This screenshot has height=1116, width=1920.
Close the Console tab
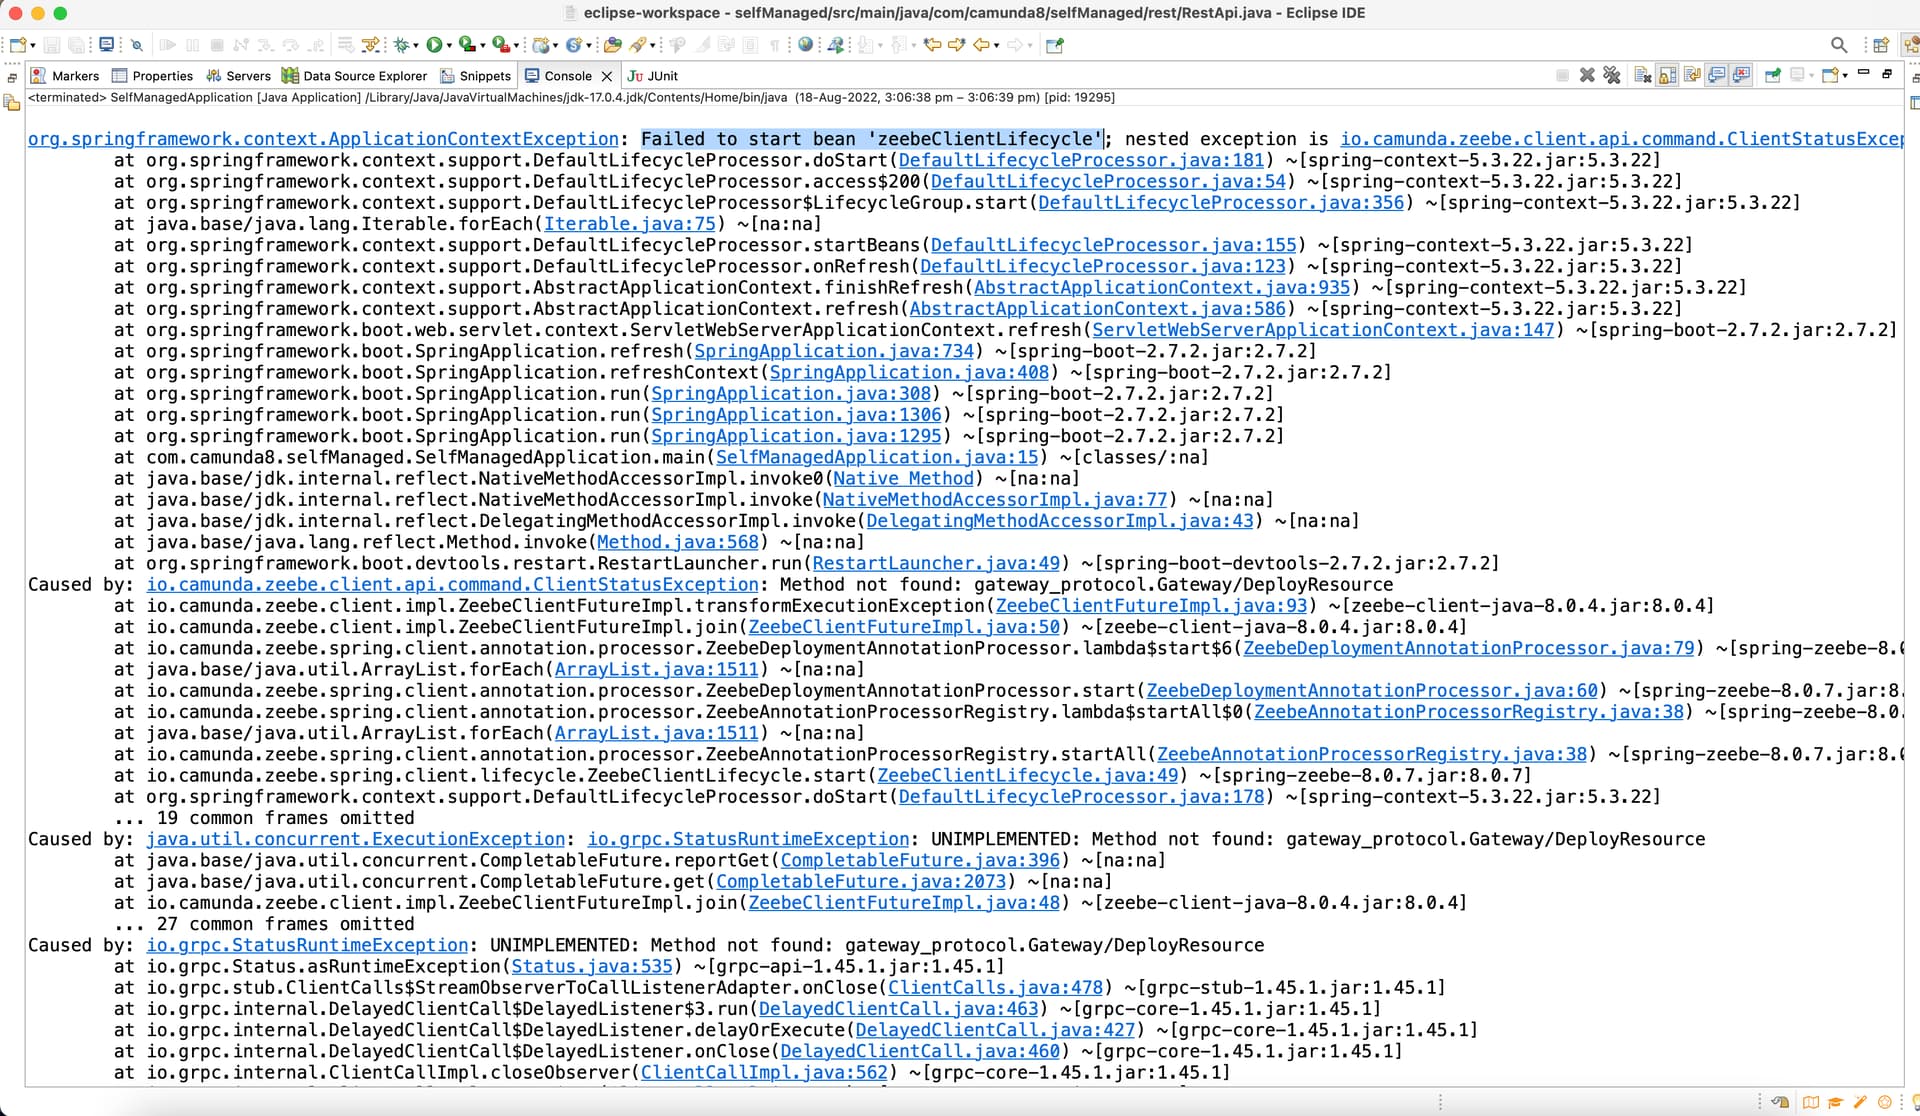606,76
